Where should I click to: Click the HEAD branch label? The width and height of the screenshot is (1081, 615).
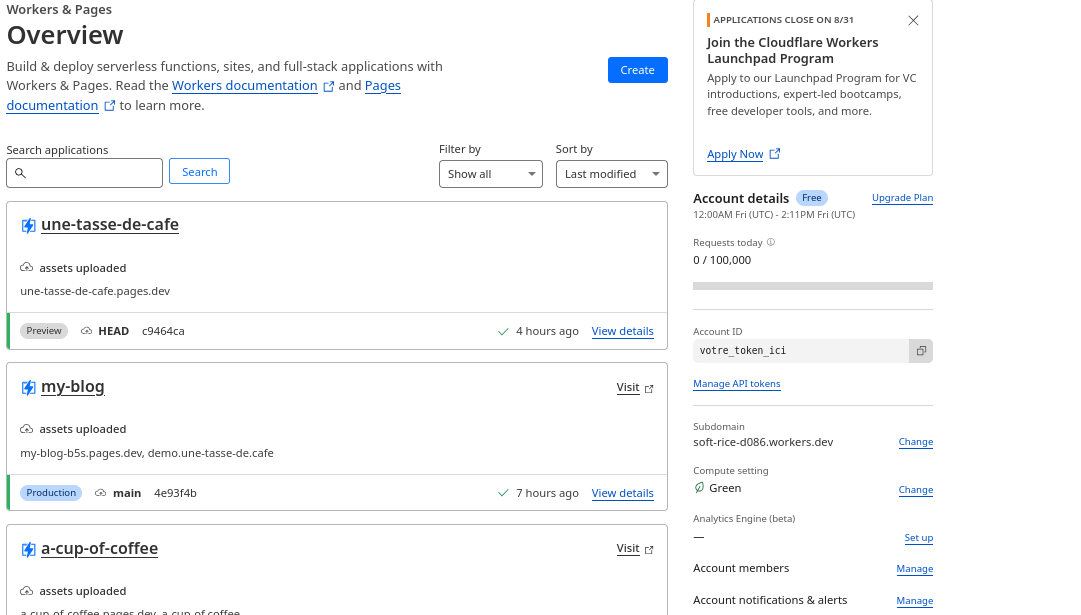[x=114, y=331]
